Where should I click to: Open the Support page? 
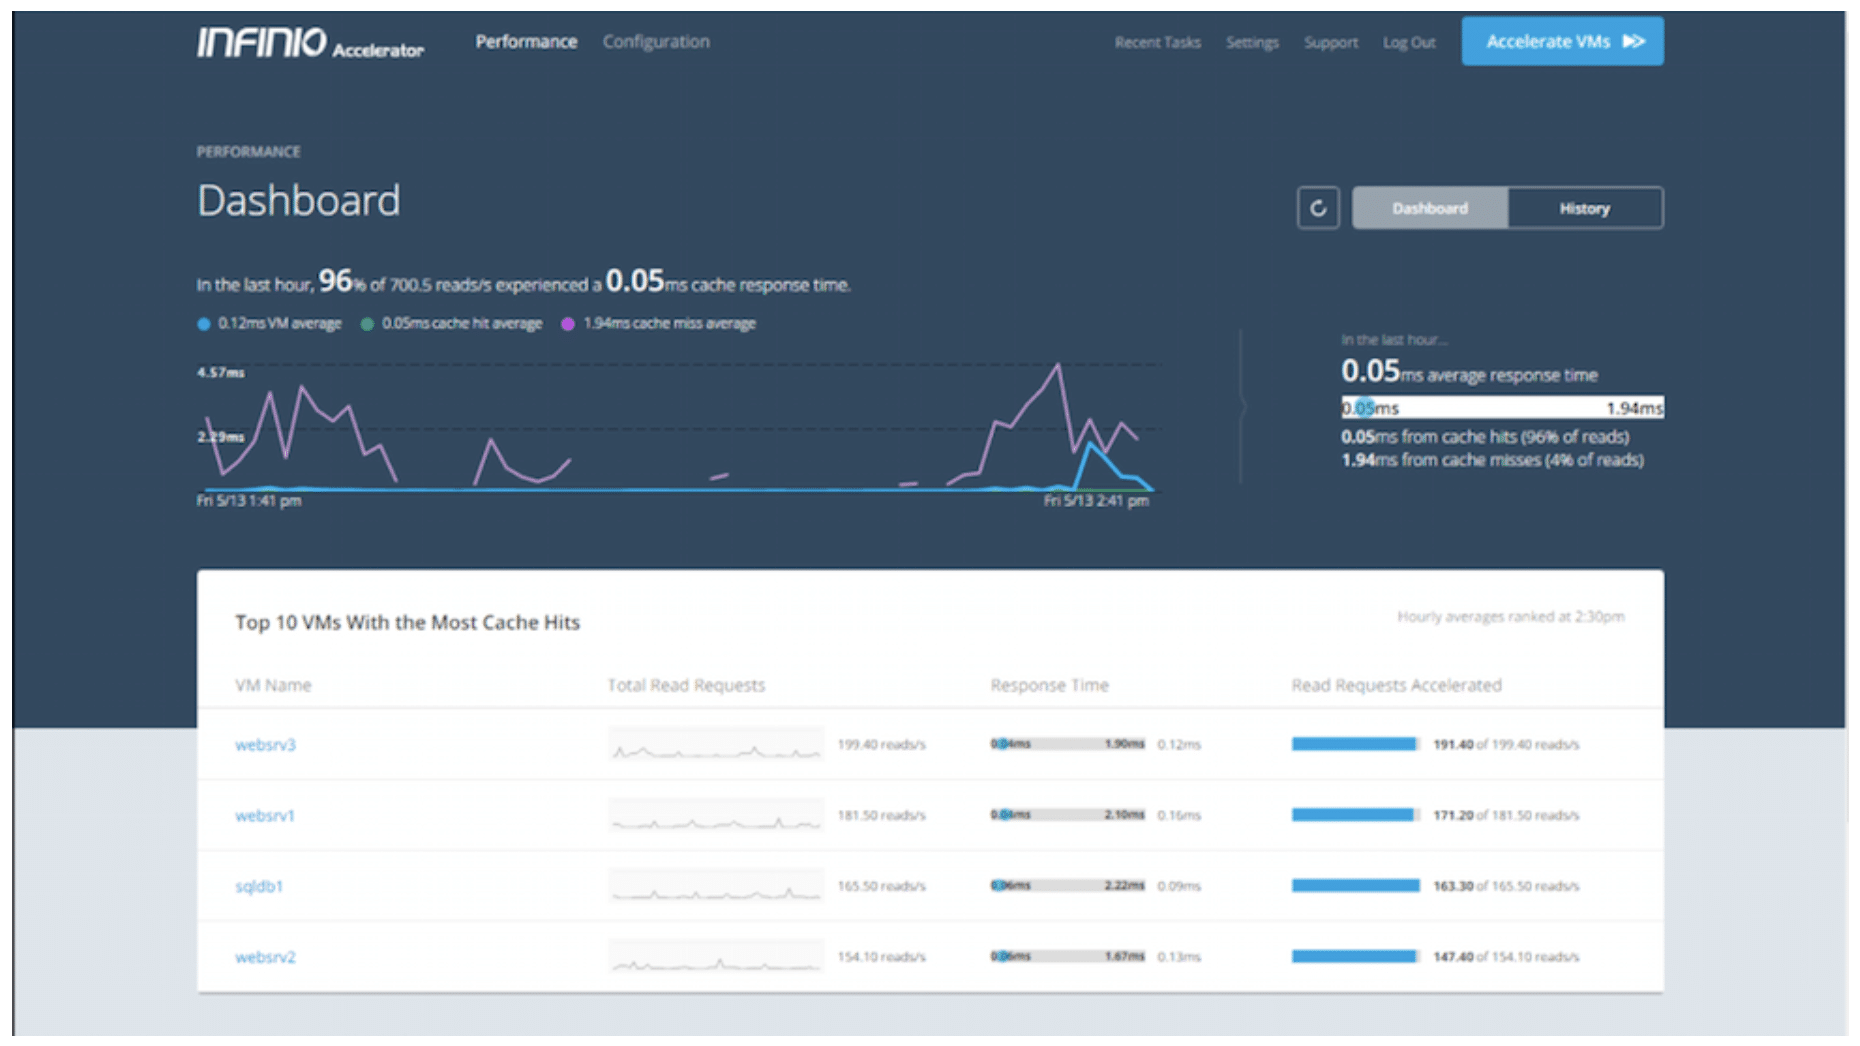pos(1330,42)
